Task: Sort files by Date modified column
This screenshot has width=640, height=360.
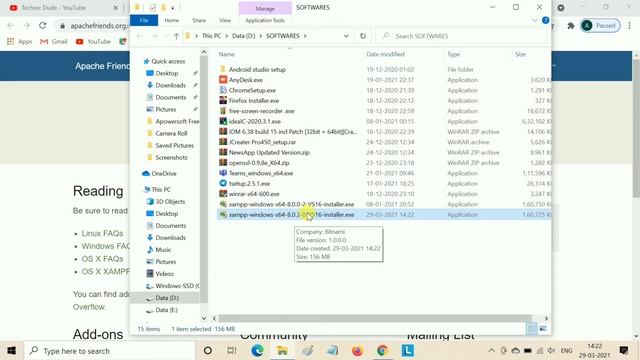Action: coord(385,54)
